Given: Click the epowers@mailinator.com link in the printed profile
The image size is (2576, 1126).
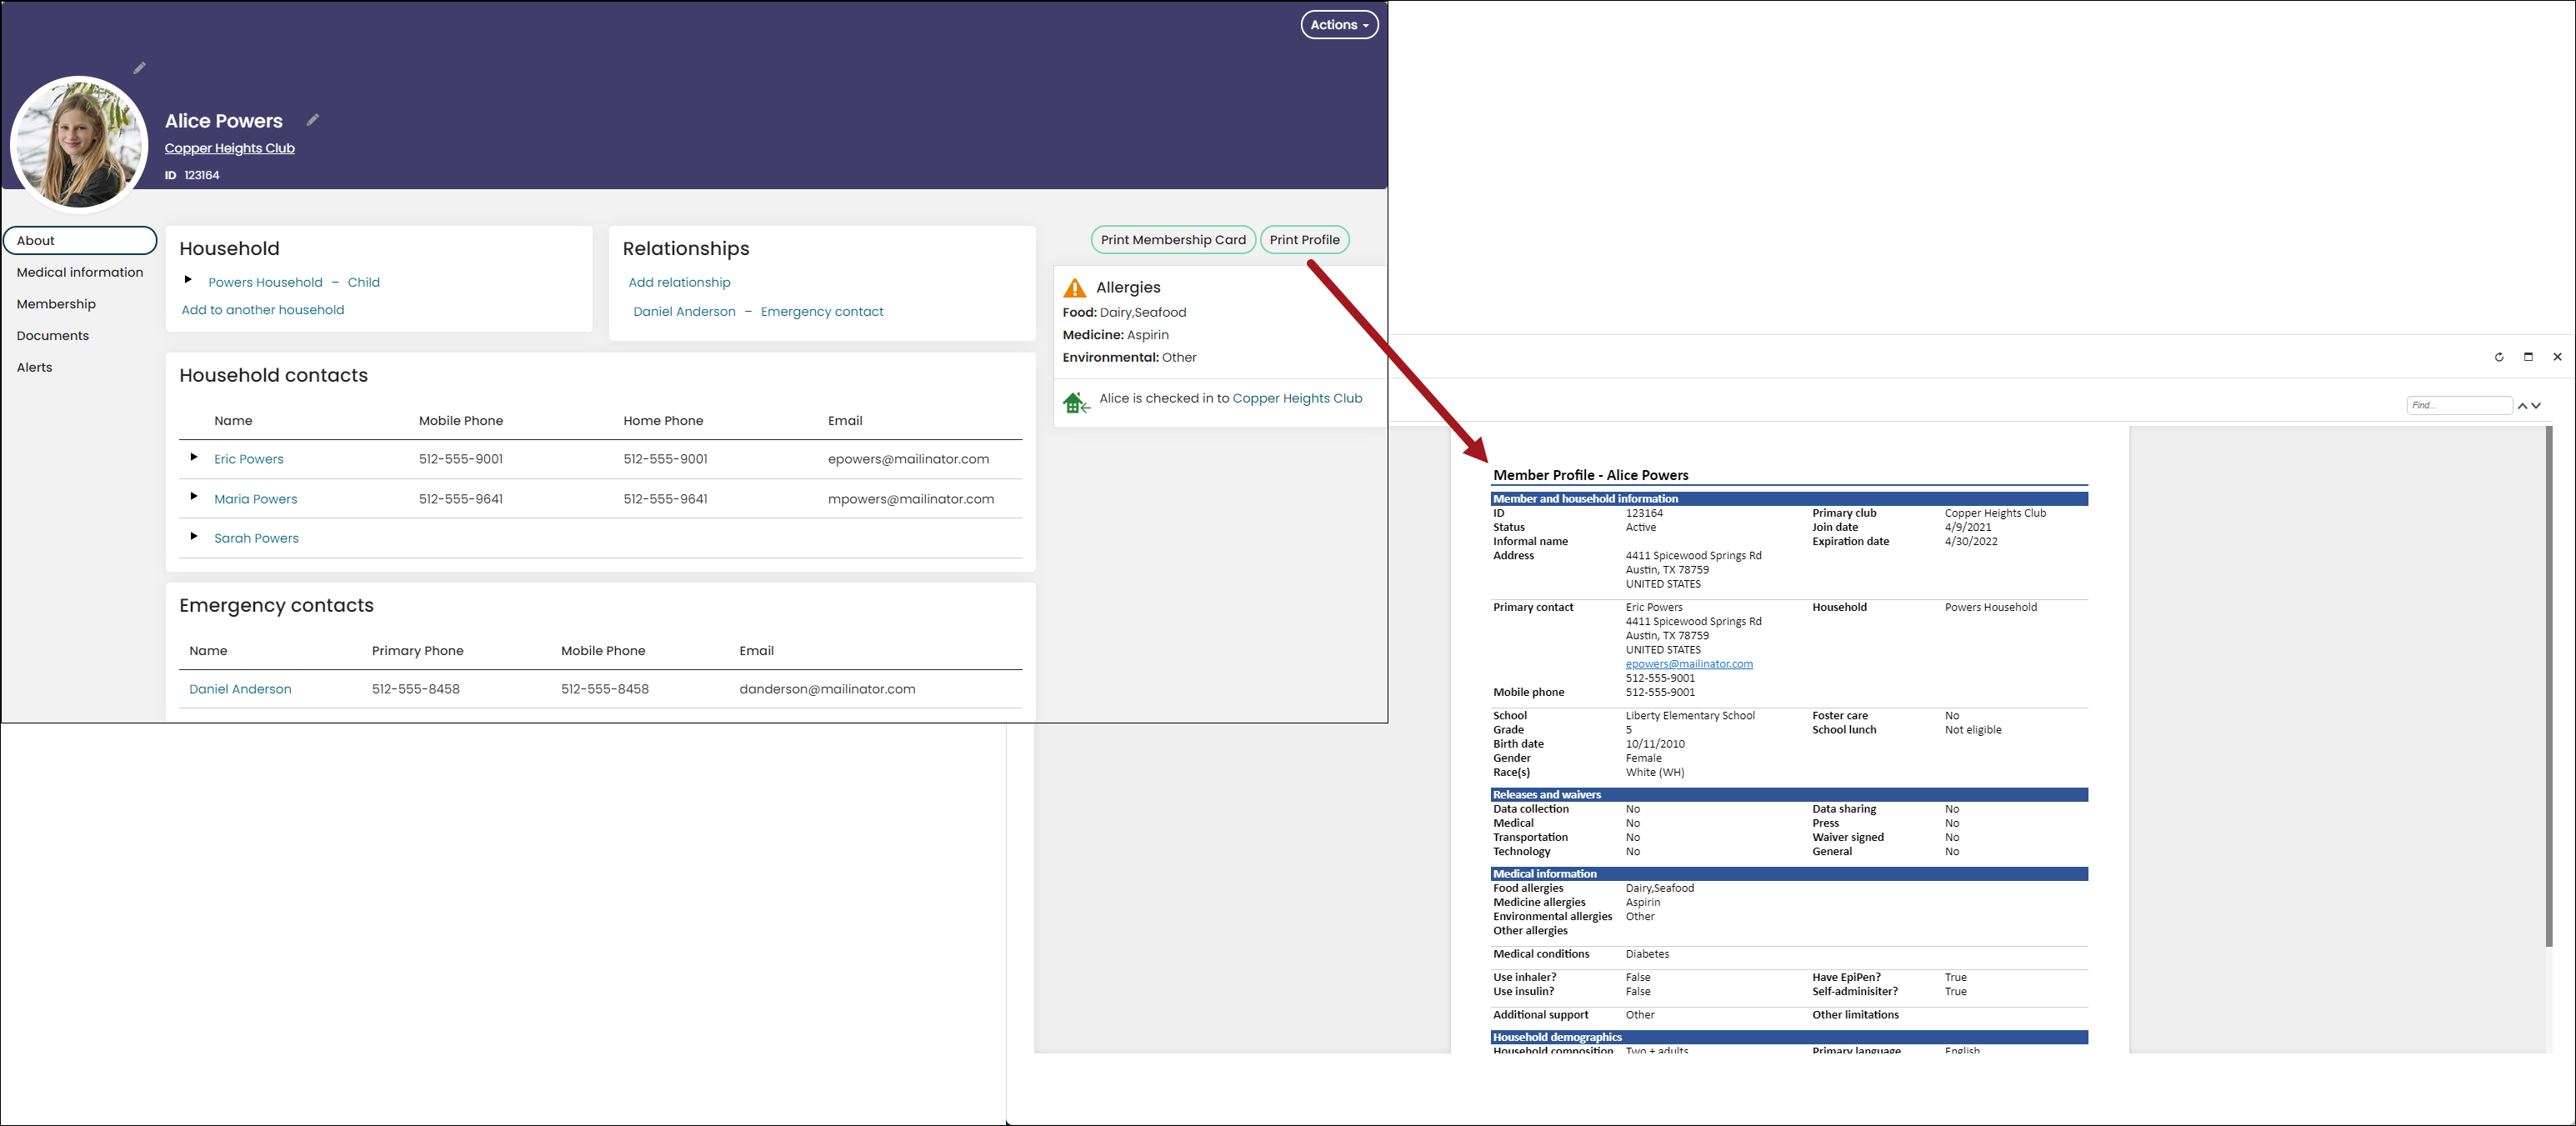Looking at the screenshot, I should coord(1689,664).
